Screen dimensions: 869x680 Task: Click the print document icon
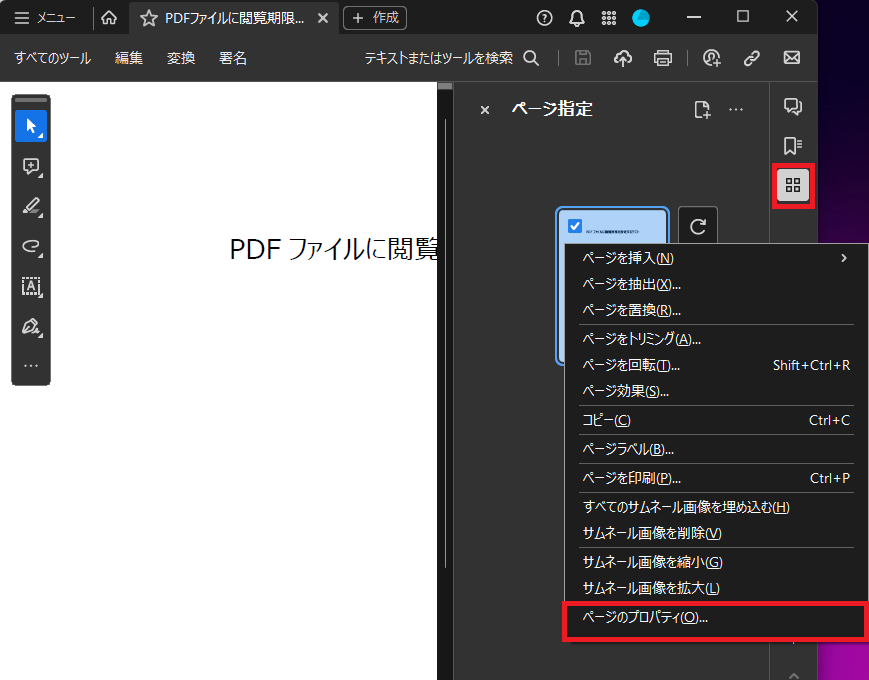pyautogui.click(x=662, y=58)
